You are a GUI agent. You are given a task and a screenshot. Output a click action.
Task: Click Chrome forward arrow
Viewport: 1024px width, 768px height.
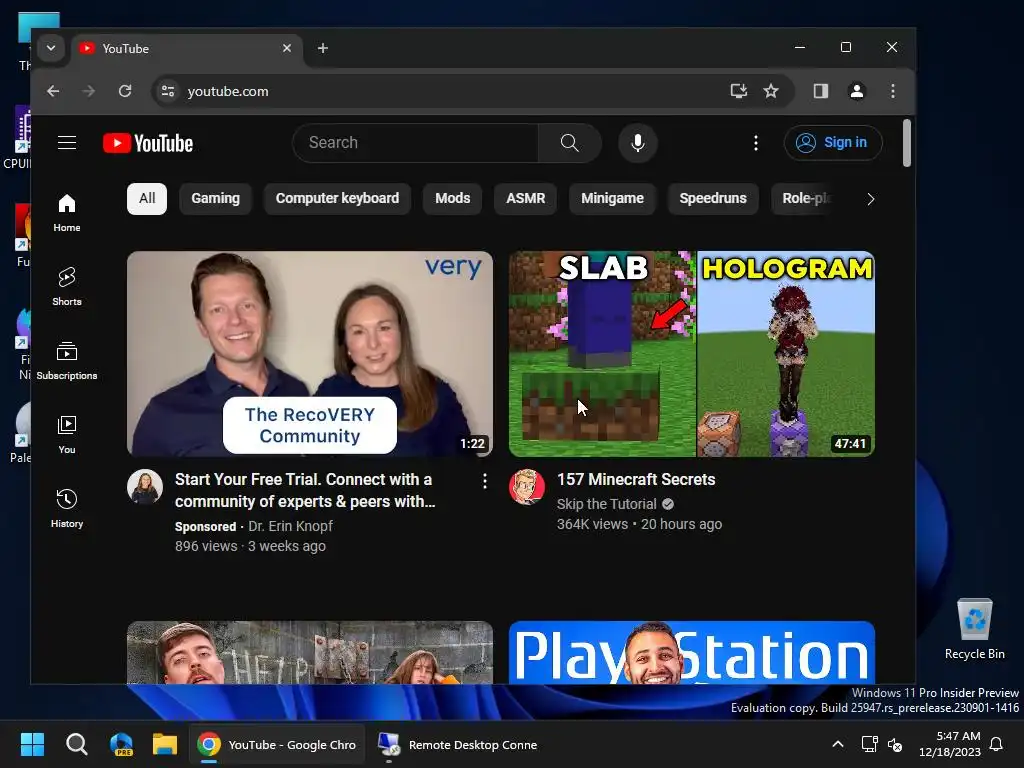tap(89, 91)
